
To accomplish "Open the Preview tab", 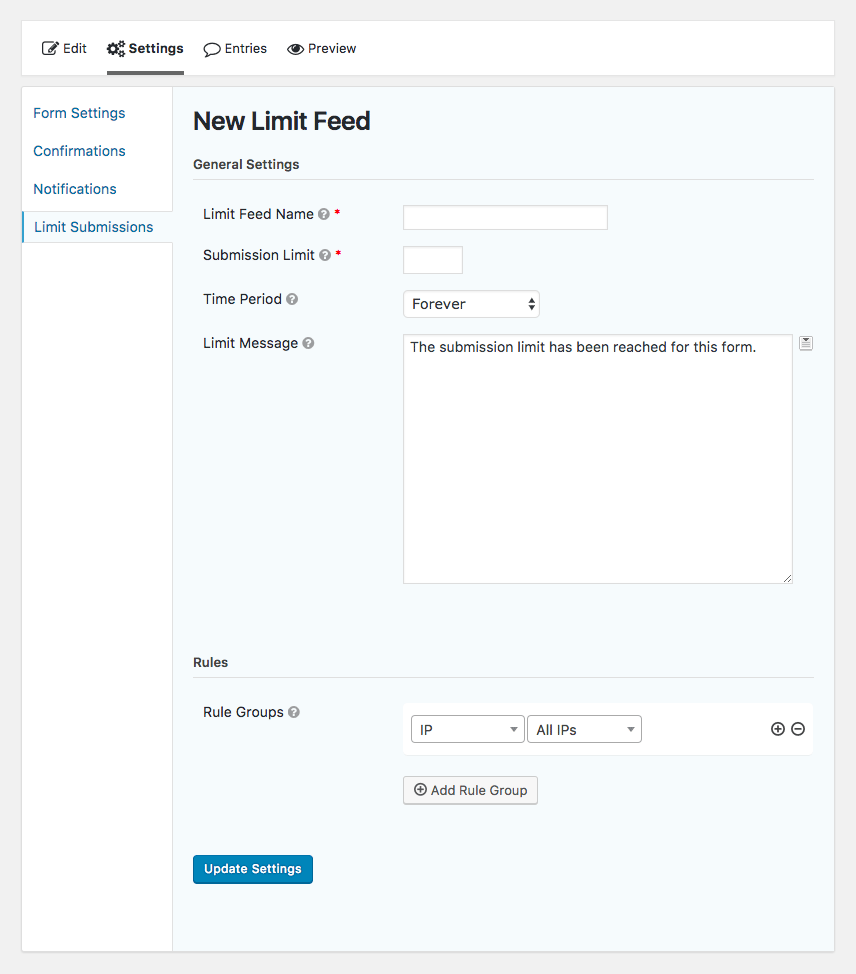I will click(321, 48).
